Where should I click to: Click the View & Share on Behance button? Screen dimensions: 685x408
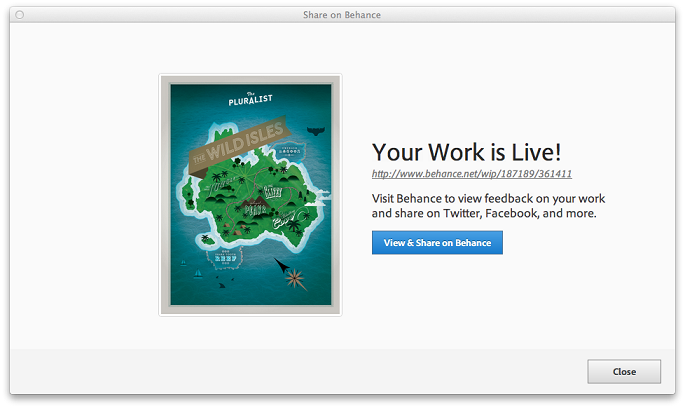pos(437,242)
